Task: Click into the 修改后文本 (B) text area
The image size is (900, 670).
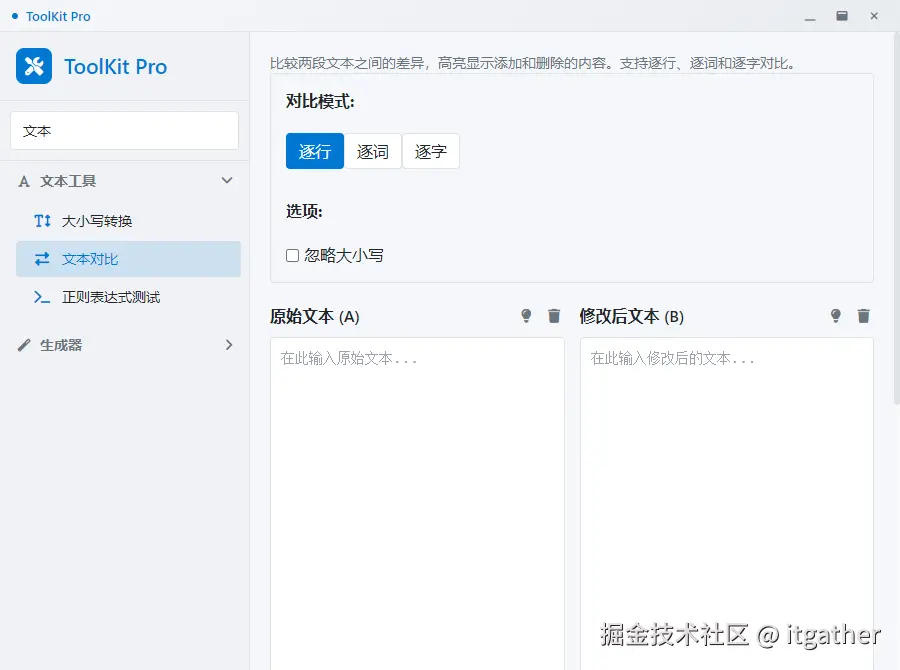Action: 727,504
